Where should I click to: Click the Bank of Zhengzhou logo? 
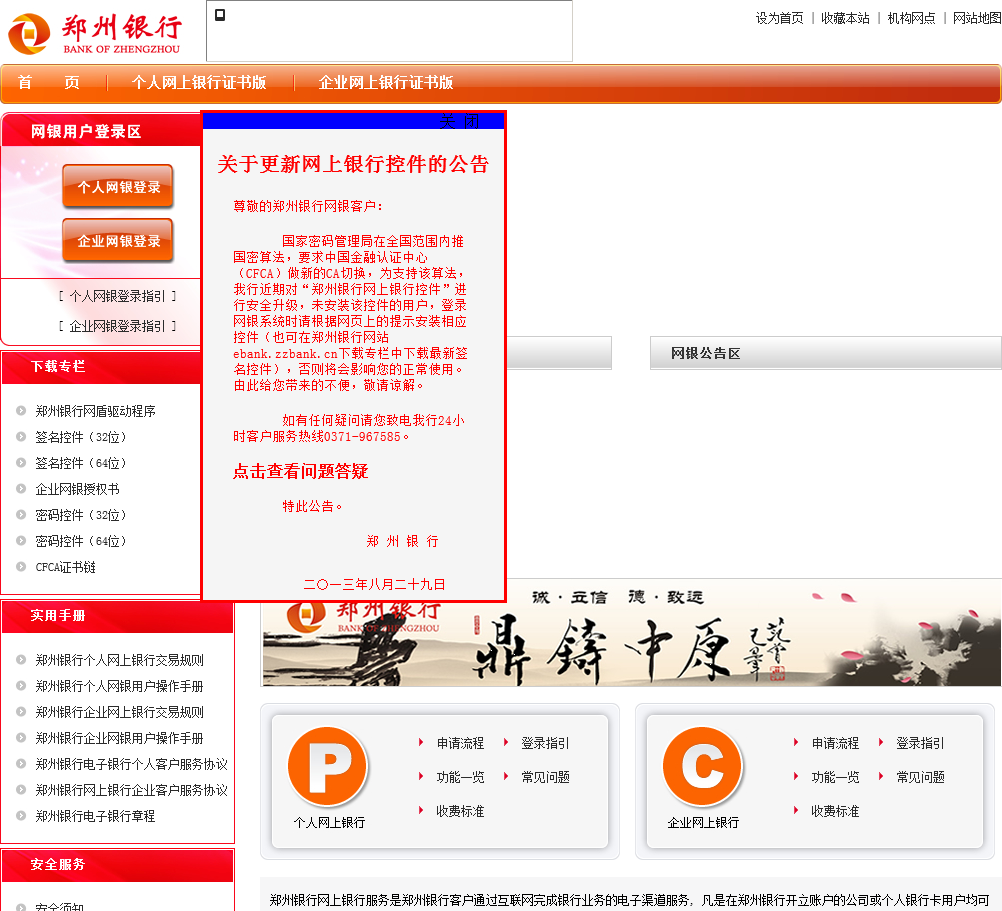click(x=95, y=33)
